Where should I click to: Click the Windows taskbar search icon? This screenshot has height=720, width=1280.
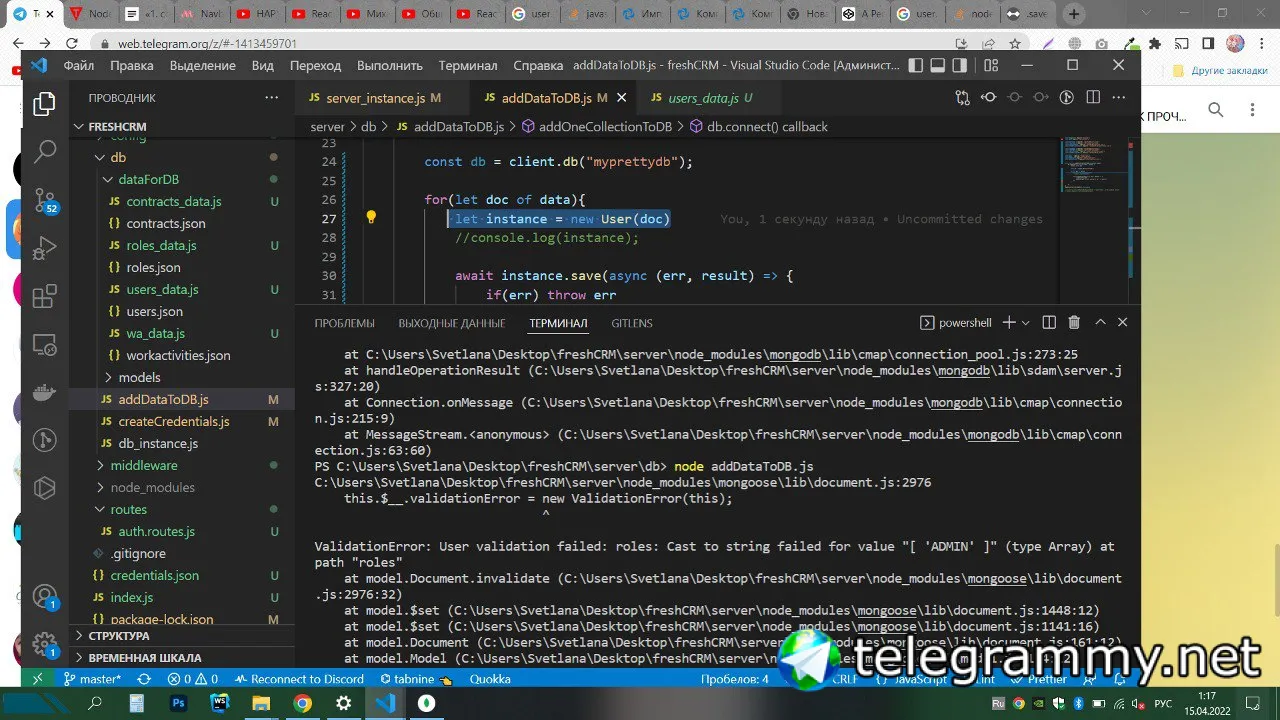point(96,704)
